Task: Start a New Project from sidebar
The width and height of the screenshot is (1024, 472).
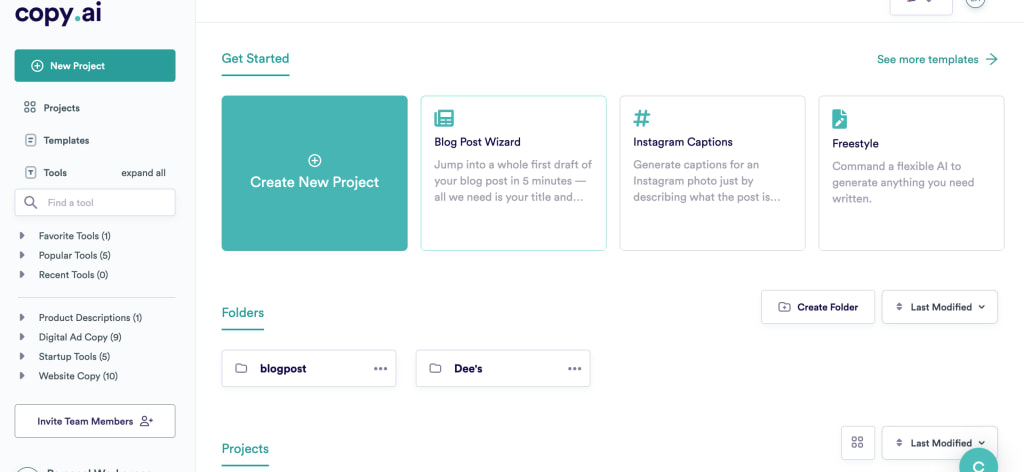Action: pos(95,65)
